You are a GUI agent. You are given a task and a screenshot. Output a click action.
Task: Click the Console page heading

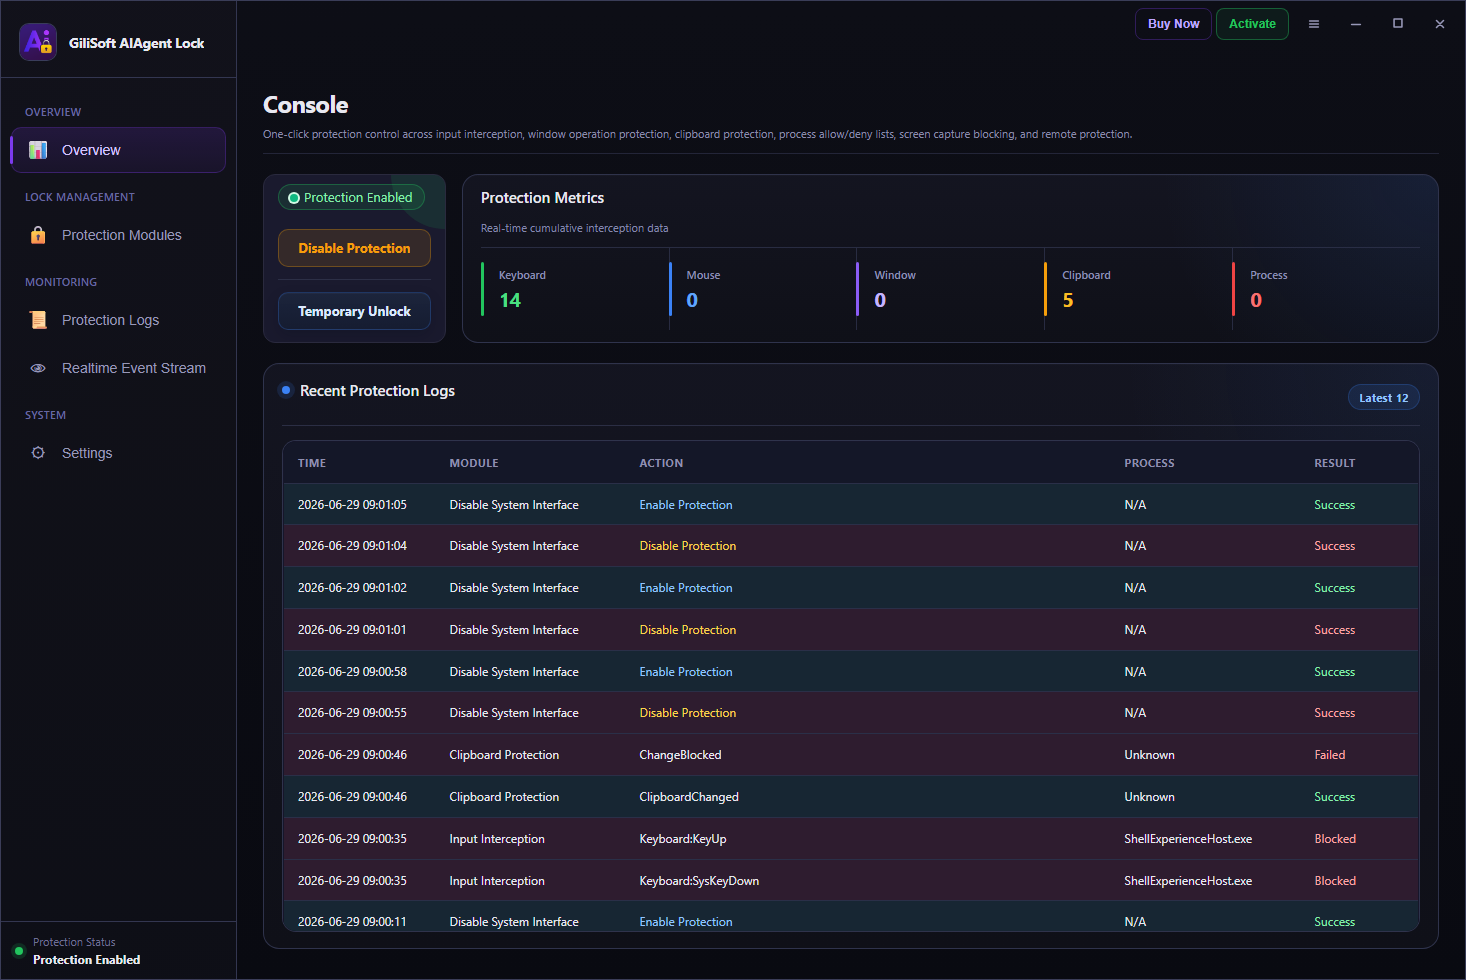(x=306, y=105)
